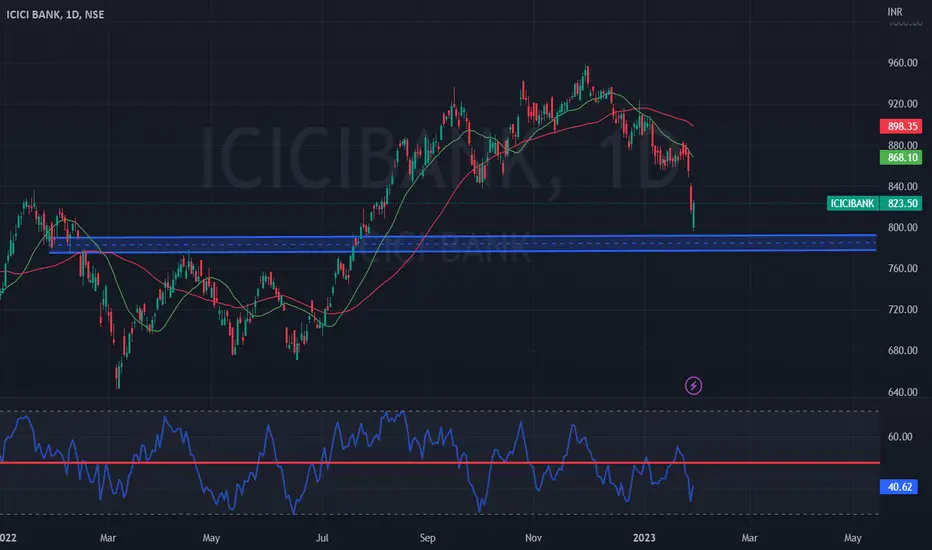Click the 840.00 price axis label
The width and height of the screenshot is (932, 550).
tap(902, 187)
